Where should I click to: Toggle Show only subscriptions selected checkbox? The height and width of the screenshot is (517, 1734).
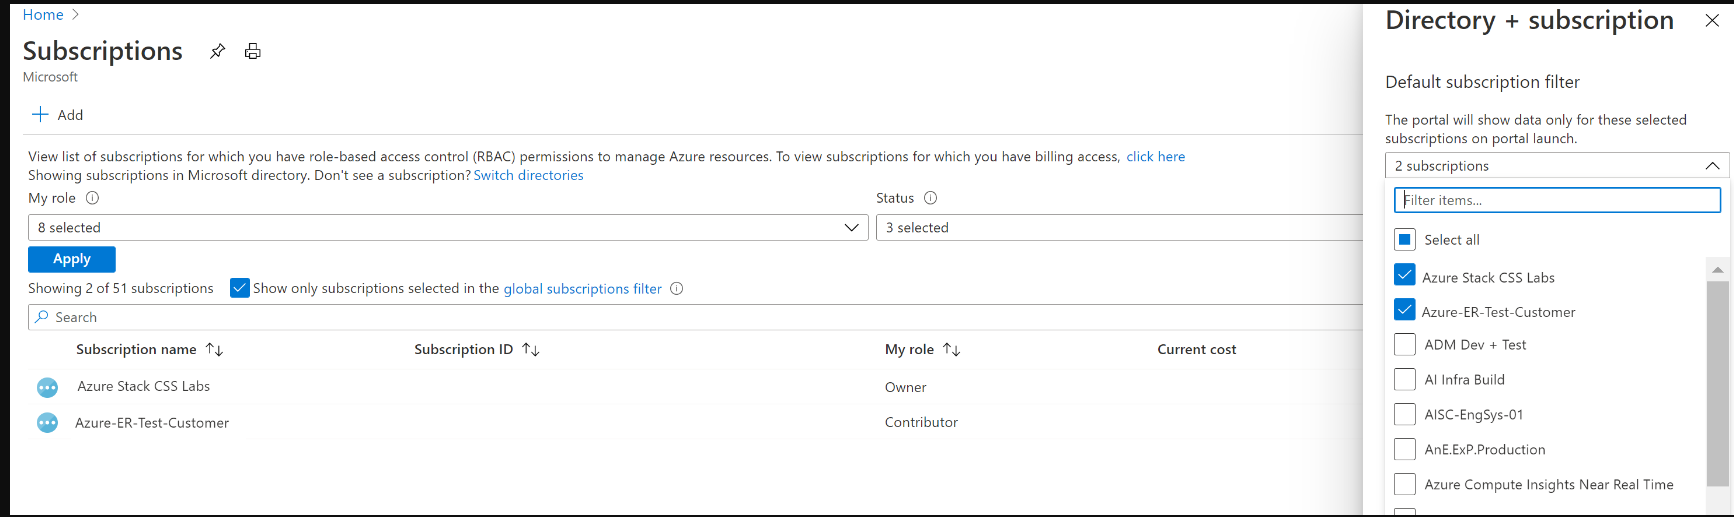coord(240,288)
